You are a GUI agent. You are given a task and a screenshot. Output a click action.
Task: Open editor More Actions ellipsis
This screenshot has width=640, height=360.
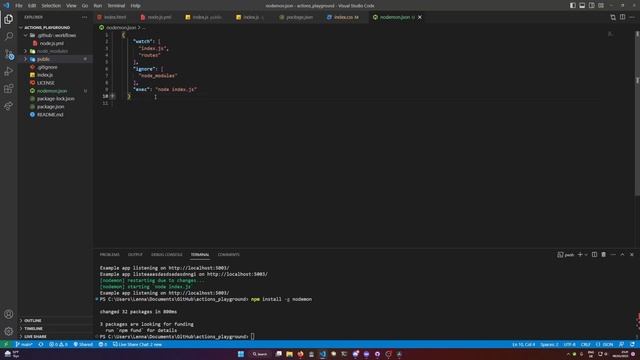click(x=632, y=17)
